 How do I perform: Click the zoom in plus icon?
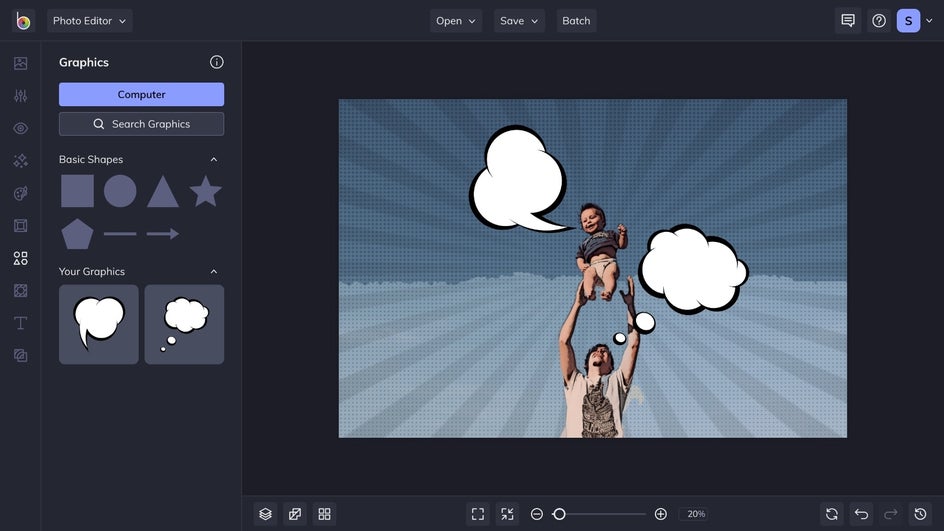[660, 514]
